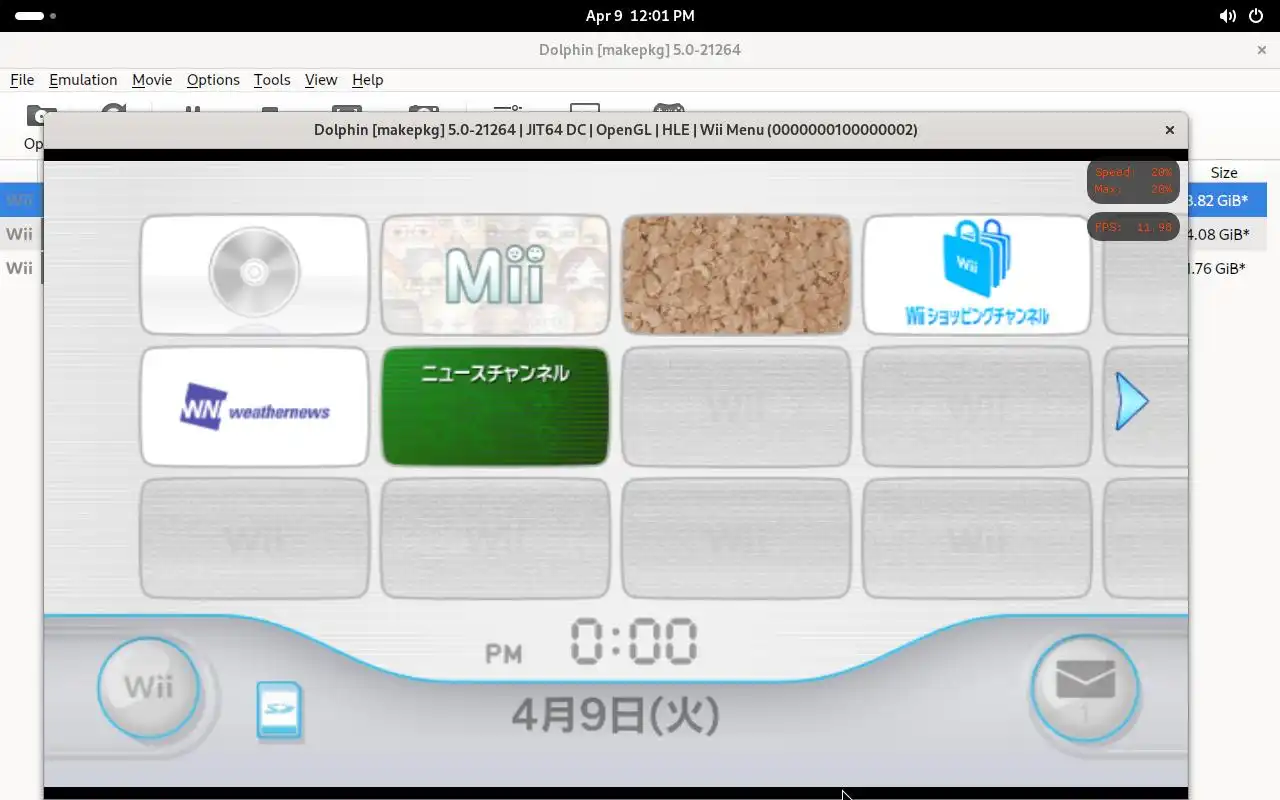Image resolution: width=1280 pixels, height=800 pixels.
Task: Close the main Dolphin window
Action: point(1261,49)
